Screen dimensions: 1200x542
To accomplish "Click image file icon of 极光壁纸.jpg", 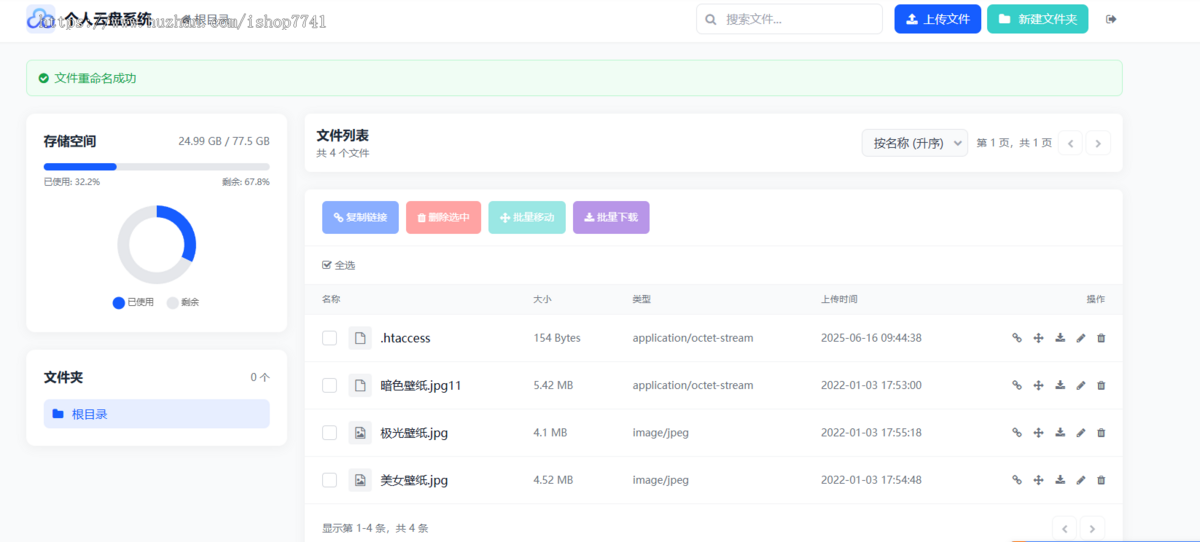I will click(360, 433).
